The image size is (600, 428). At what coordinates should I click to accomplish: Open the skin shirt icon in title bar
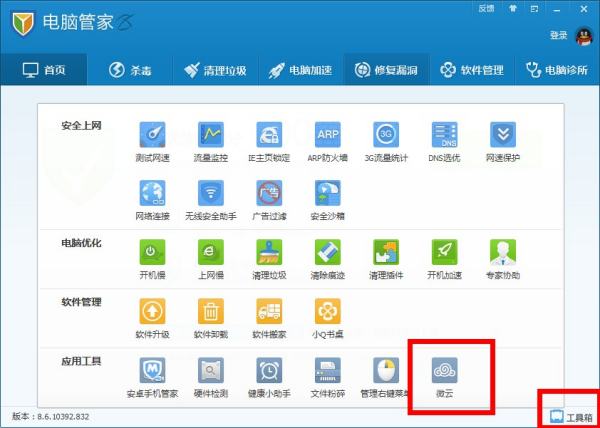click(513, 9)
